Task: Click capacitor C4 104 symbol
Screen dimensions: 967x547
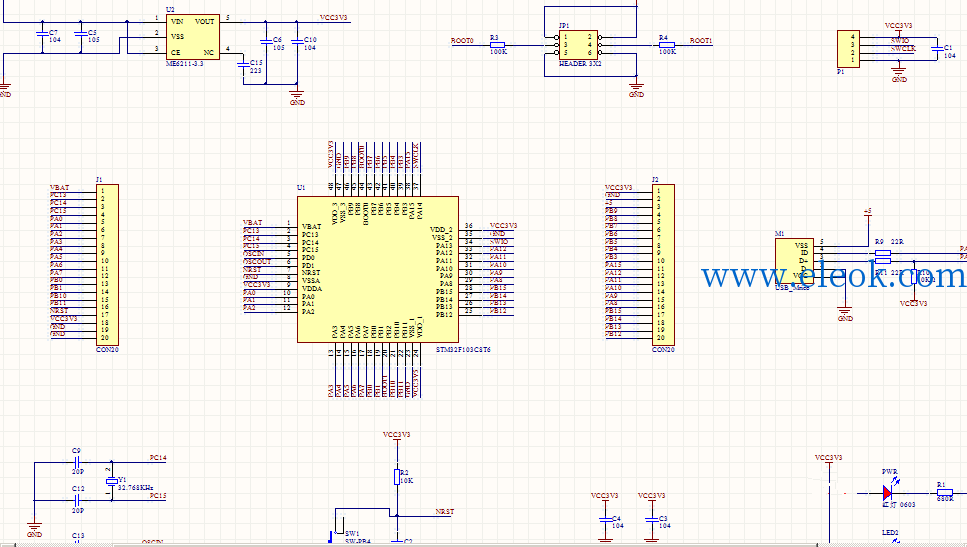Action: (606, 520)
